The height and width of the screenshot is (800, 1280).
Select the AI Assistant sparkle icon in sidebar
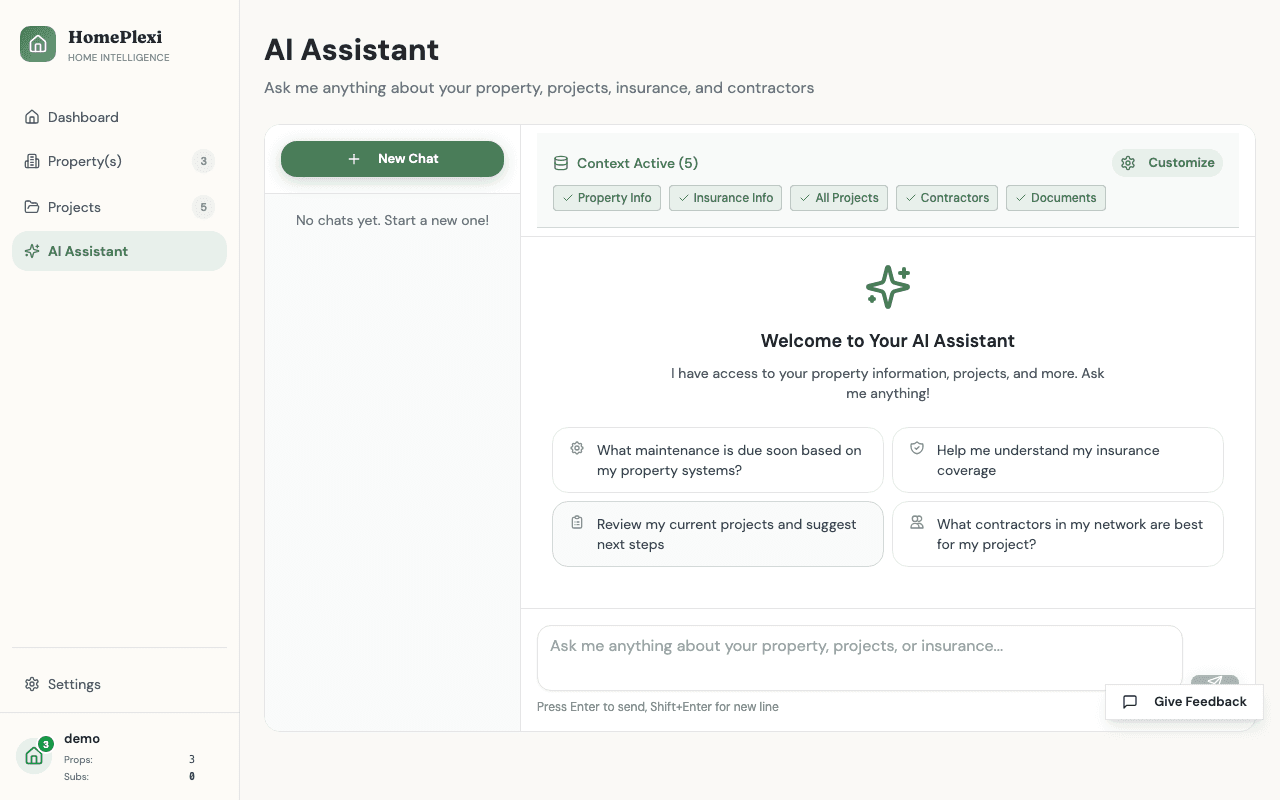click(x=29, y=251)
